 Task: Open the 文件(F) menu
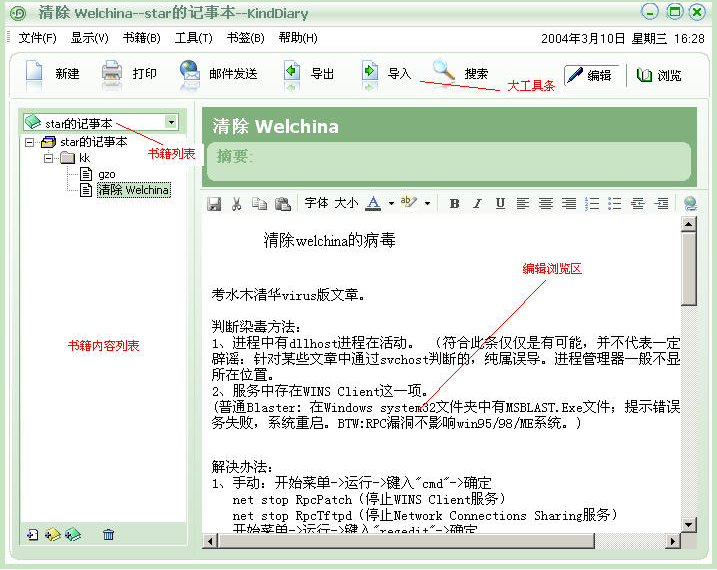(37, 38)
